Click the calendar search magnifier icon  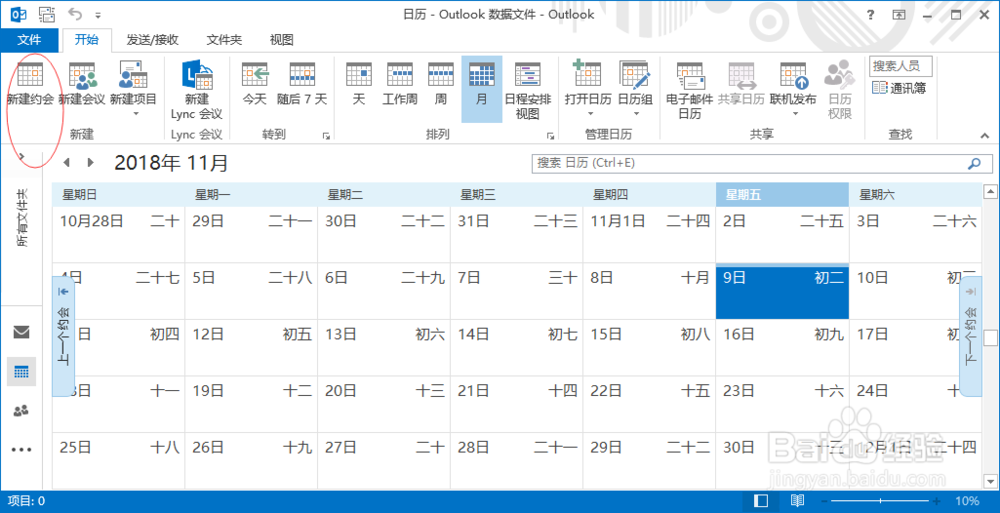tap(974, 163)
